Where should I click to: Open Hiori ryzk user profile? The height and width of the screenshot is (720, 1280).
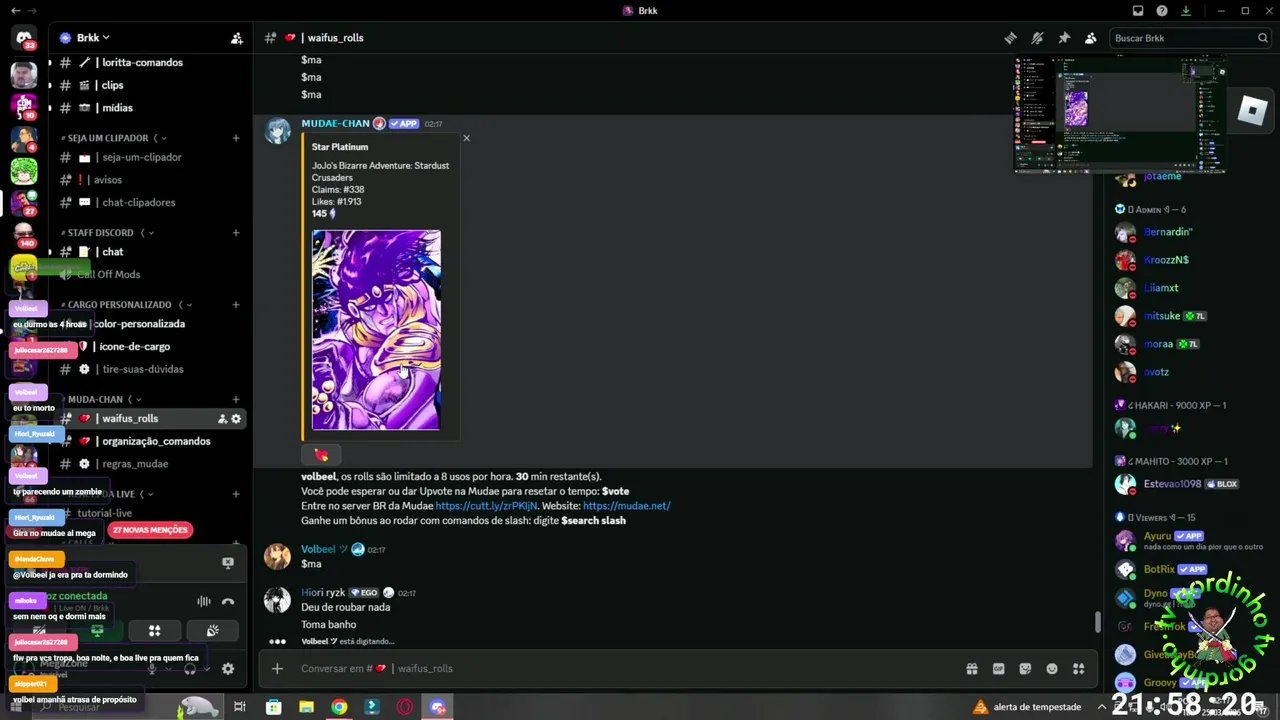click(322, 593)
